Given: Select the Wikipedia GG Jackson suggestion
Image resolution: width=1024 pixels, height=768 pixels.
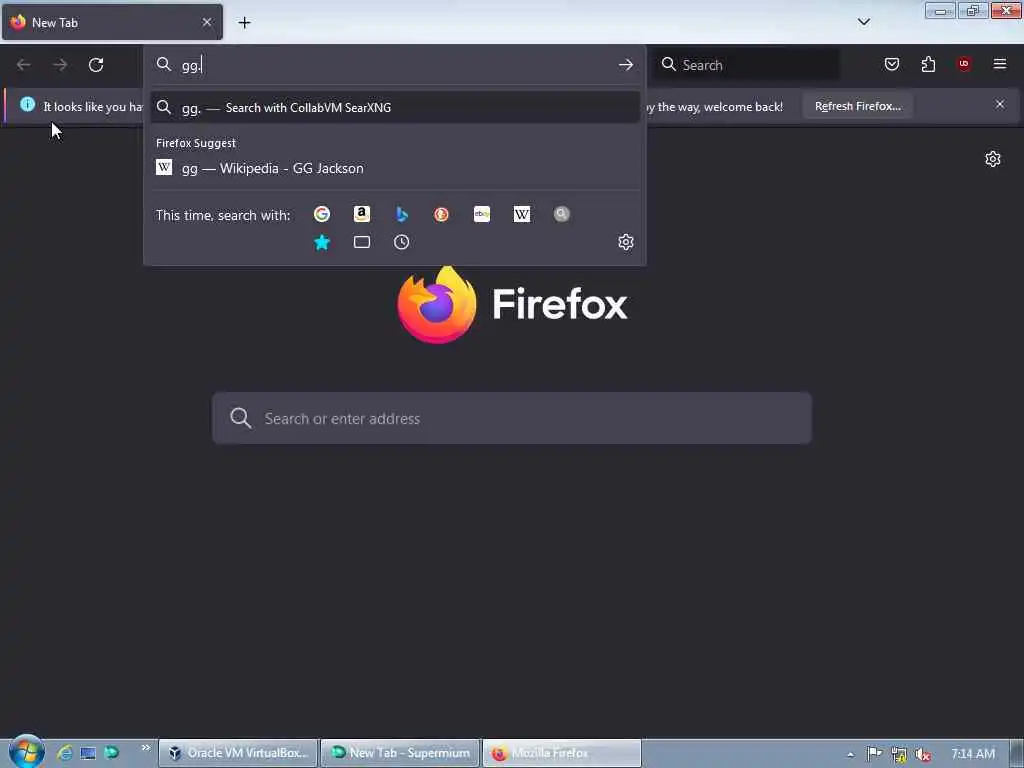Looking at the screenshot, I should pos(395,168).
